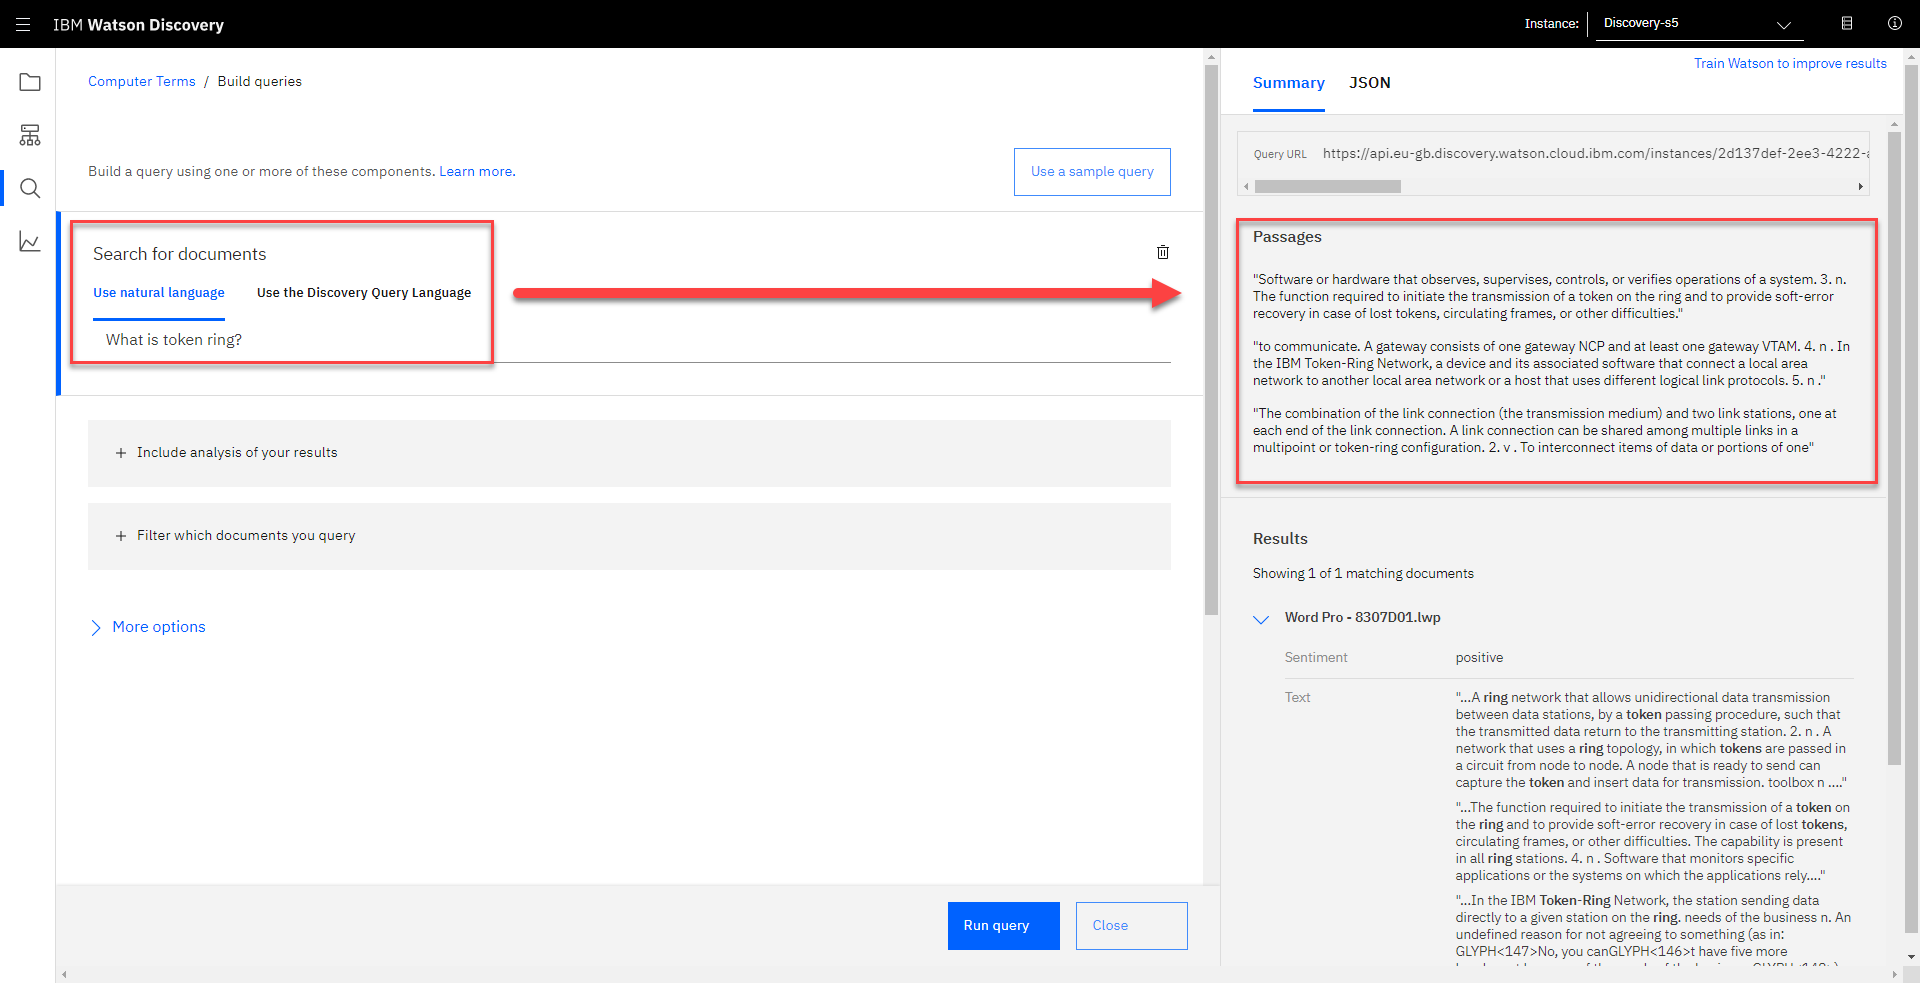Select the Use natural language tab
Image resolution: width=1920 pixels, height=983 pixels.
coord(159,293)
